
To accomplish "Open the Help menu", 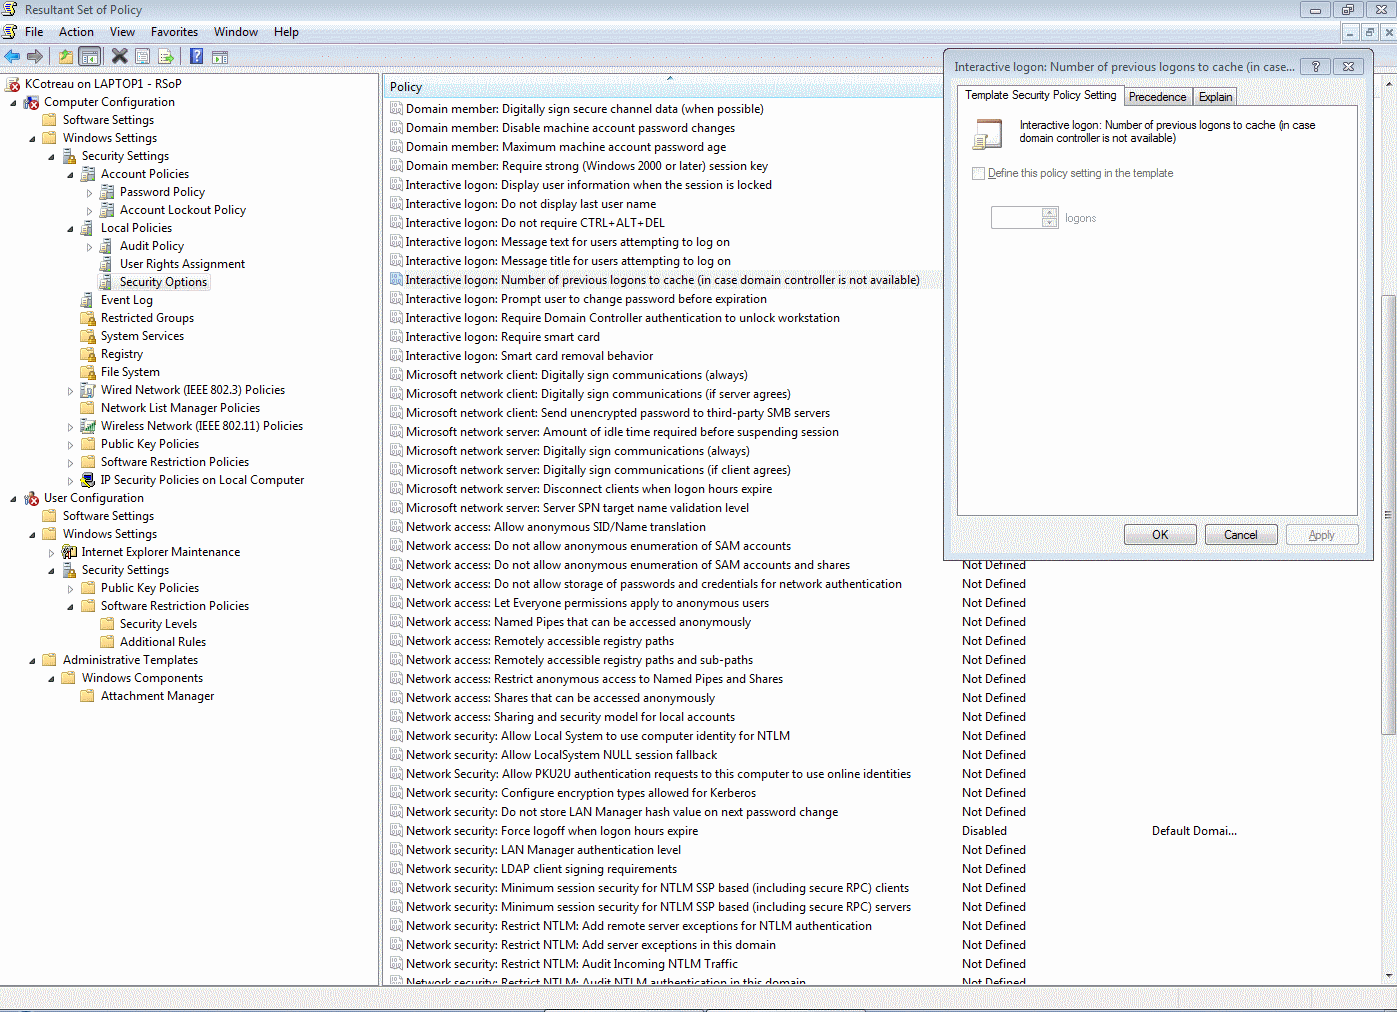I will click(x=286, y=32).
